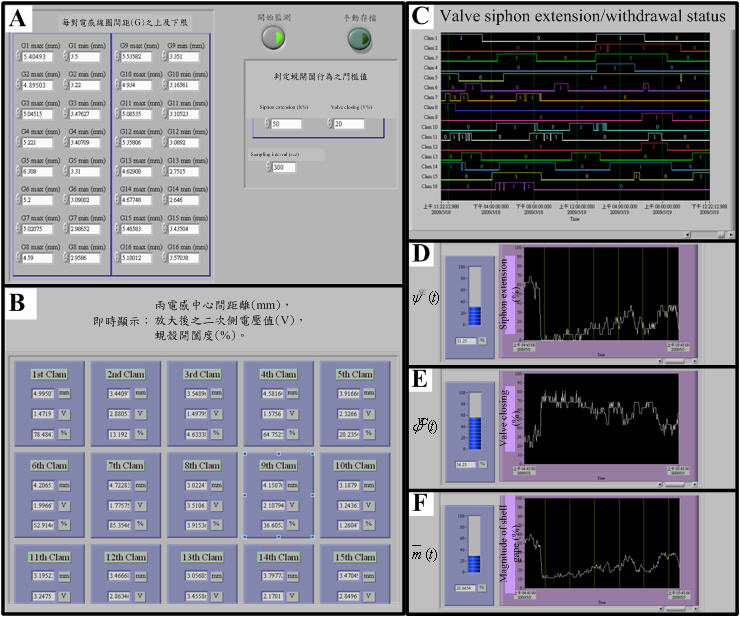This screenshot has width=740, height=617.
Task: Click the 2nd Clam voltage V value
Action: click(x=119, y=414)
